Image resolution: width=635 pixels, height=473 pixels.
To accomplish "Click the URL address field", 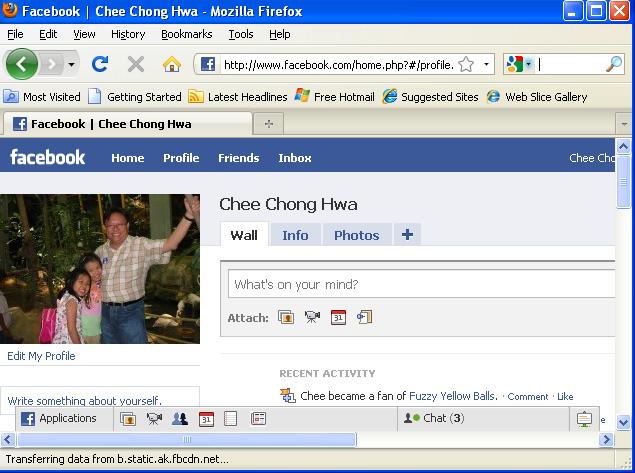I will coord(338,65).
